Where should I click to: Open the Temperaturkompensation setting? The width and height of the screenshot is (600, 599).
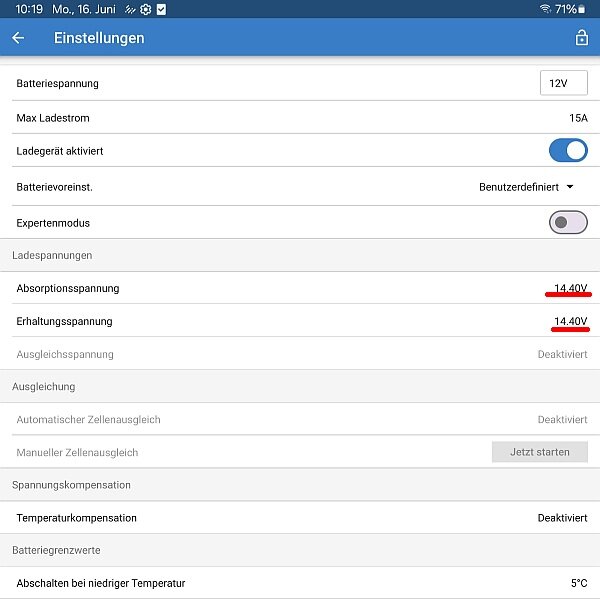click(x=300, y=517)
